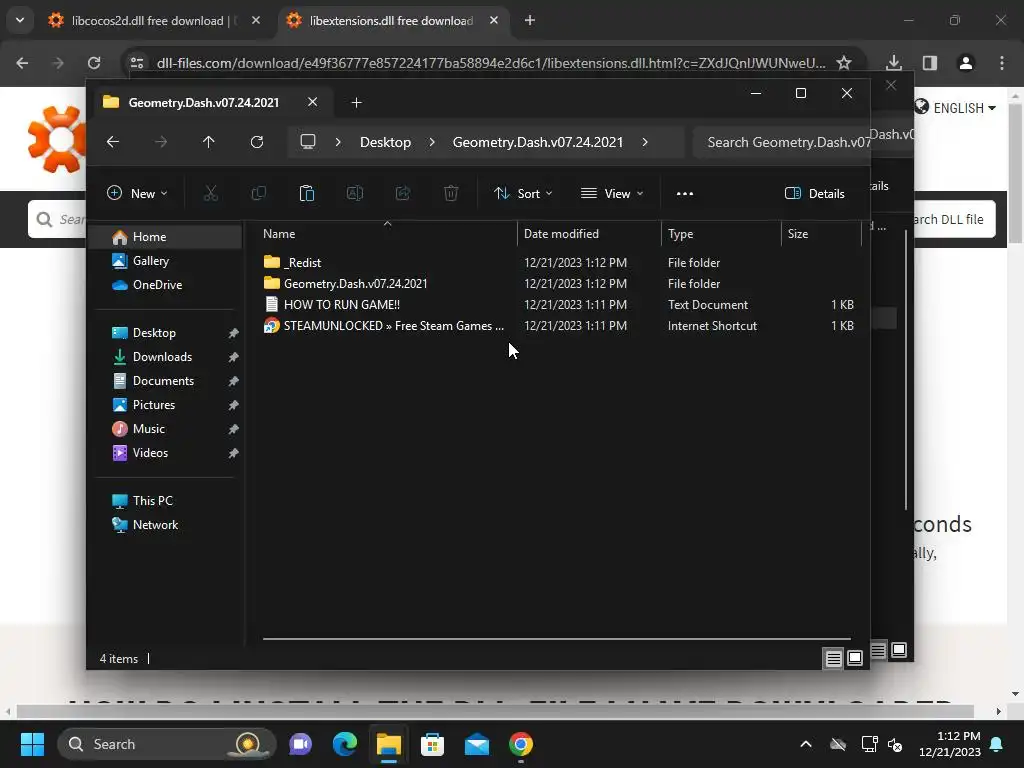Open Chrome profile icon
Image resolution: width=1024 pixels, height=768 pixels.
point(966,63)
